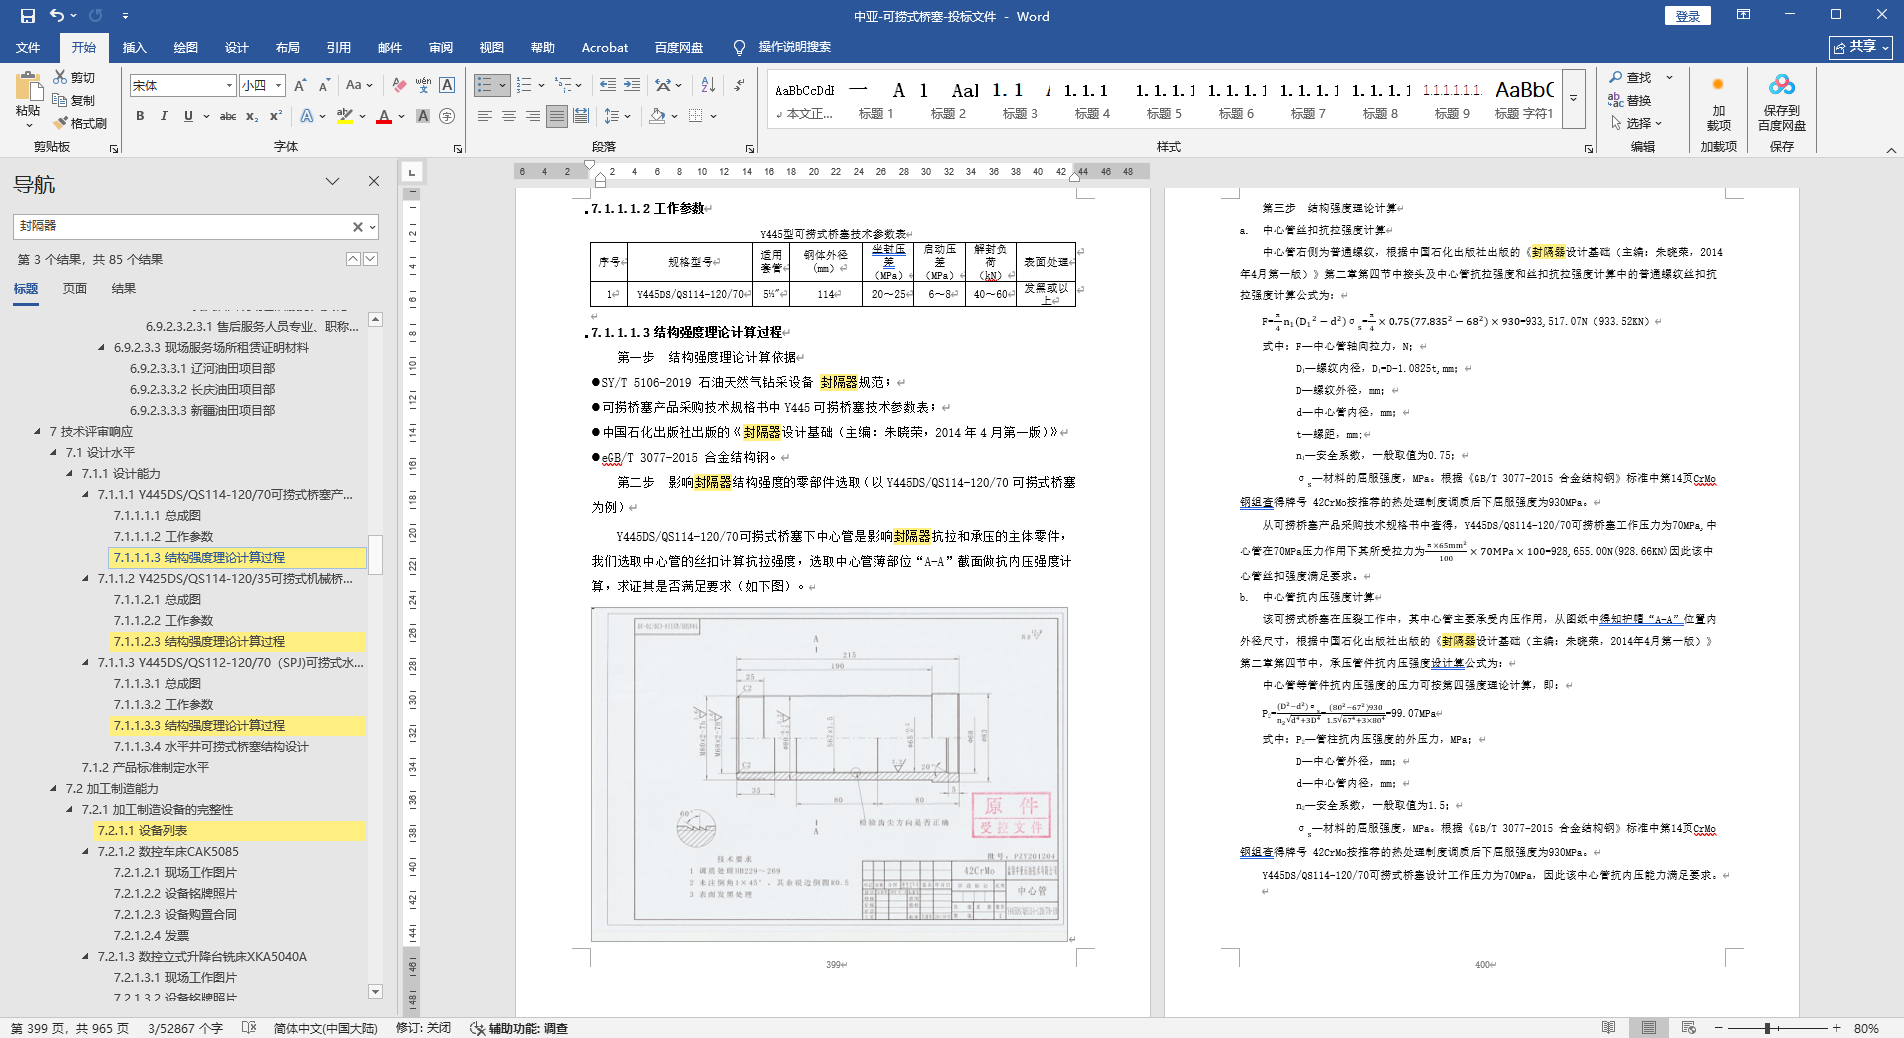The width and height of the screenshot is (1904, 1038).
Task: Open the 加载项 add-ins button
Action: point(1718,103)
